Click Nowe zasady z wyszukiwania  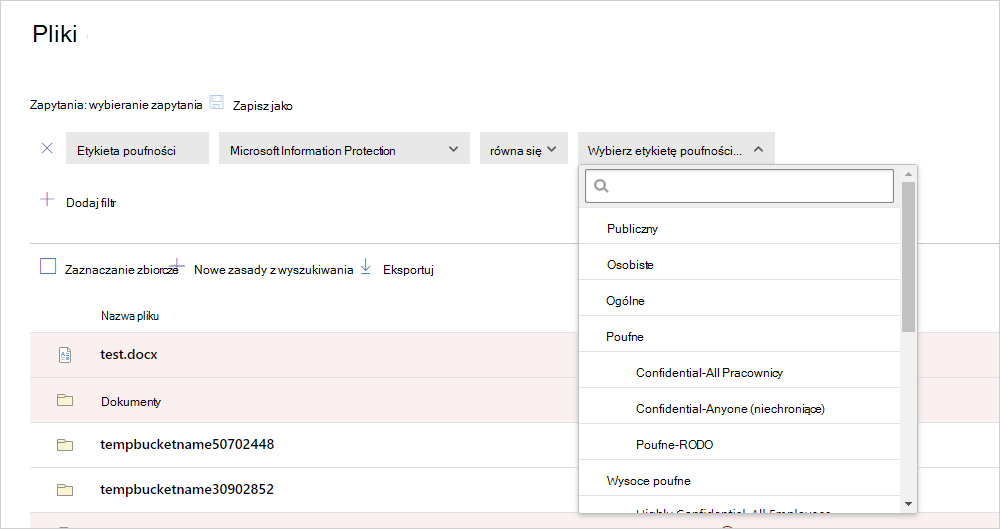(274, 270)
